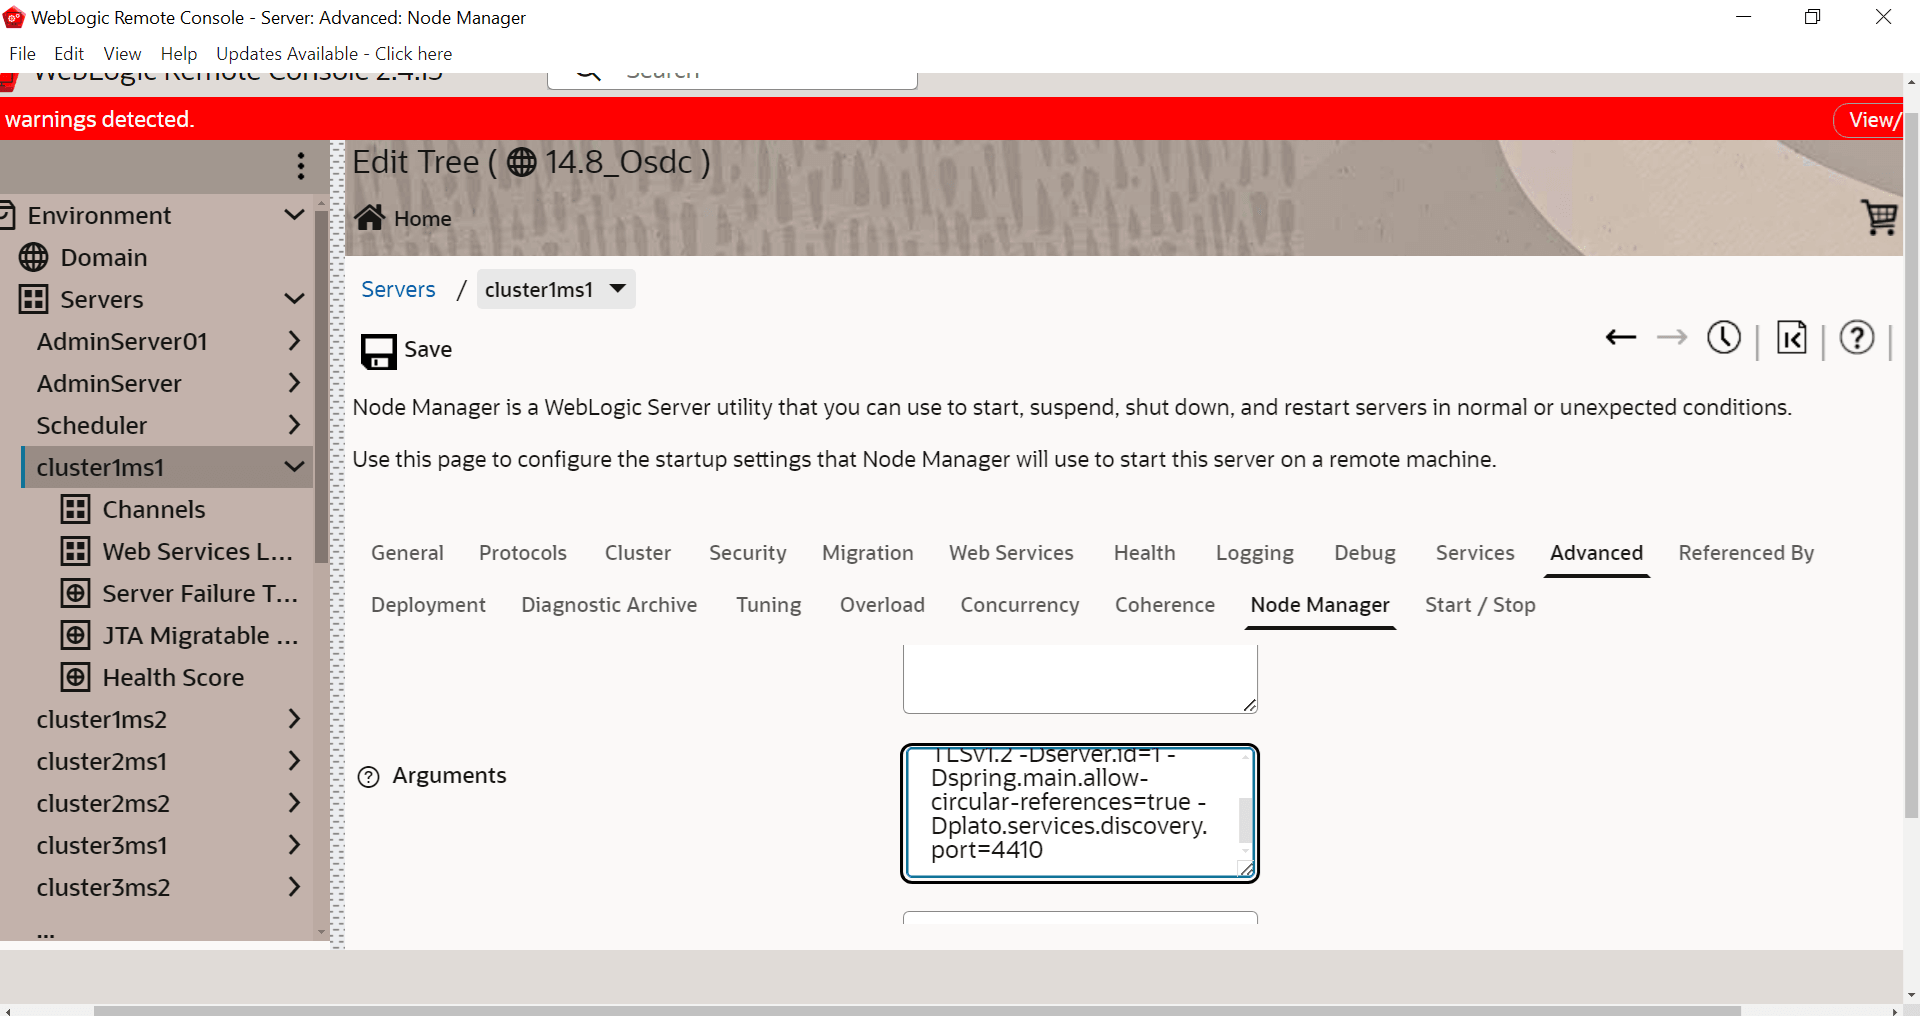Switch to the Coherence subtab
This screenshot has height=1016, width=1920.
(x=1165, y=605)
